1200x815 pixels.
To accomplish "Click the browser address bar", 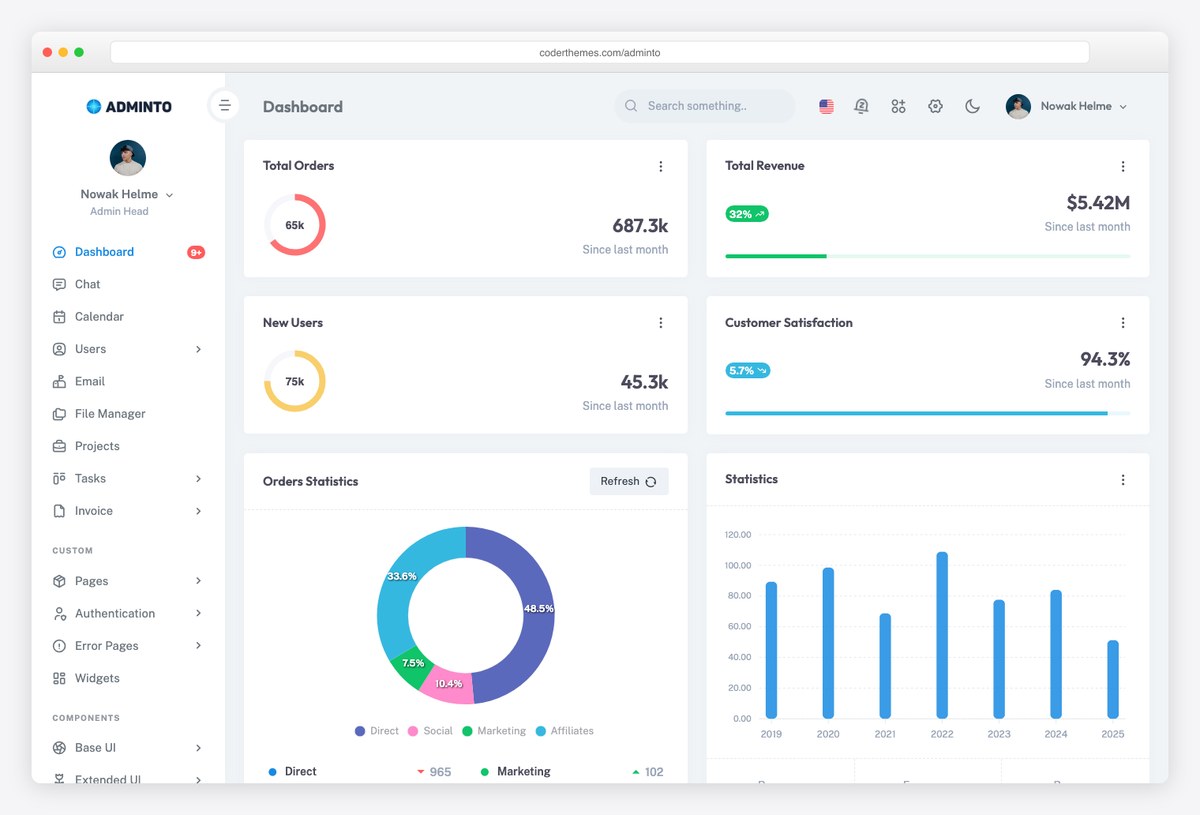I will 600,52.
